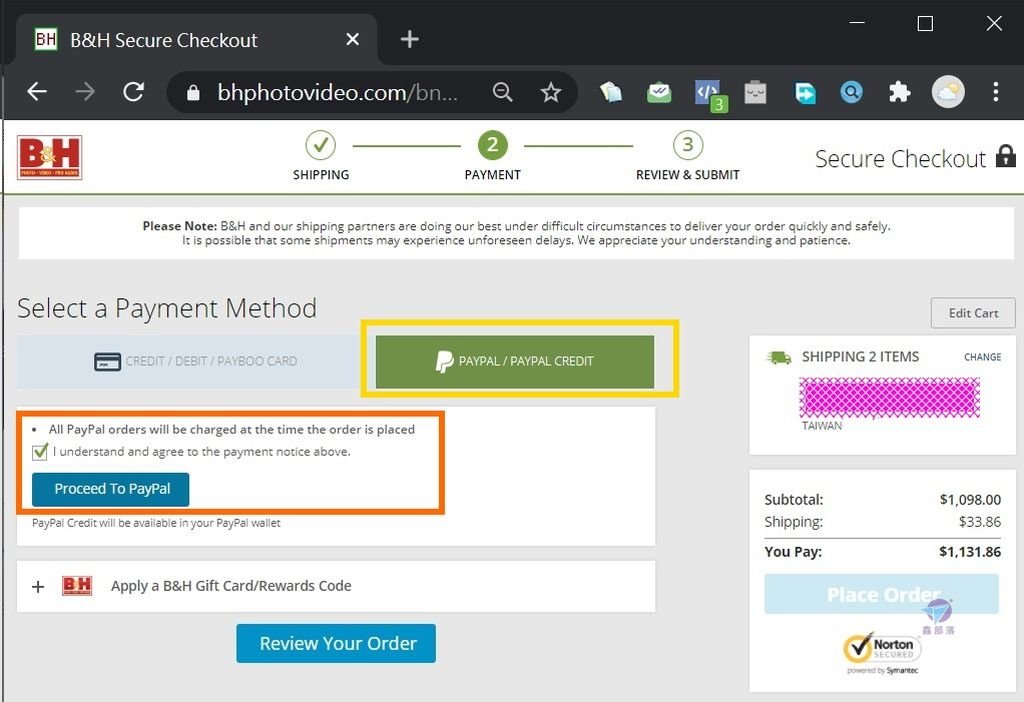Screen dimensions: 1024x702
Task: Open the Chrome three-dot menu
Action: (x=995, y=92)
